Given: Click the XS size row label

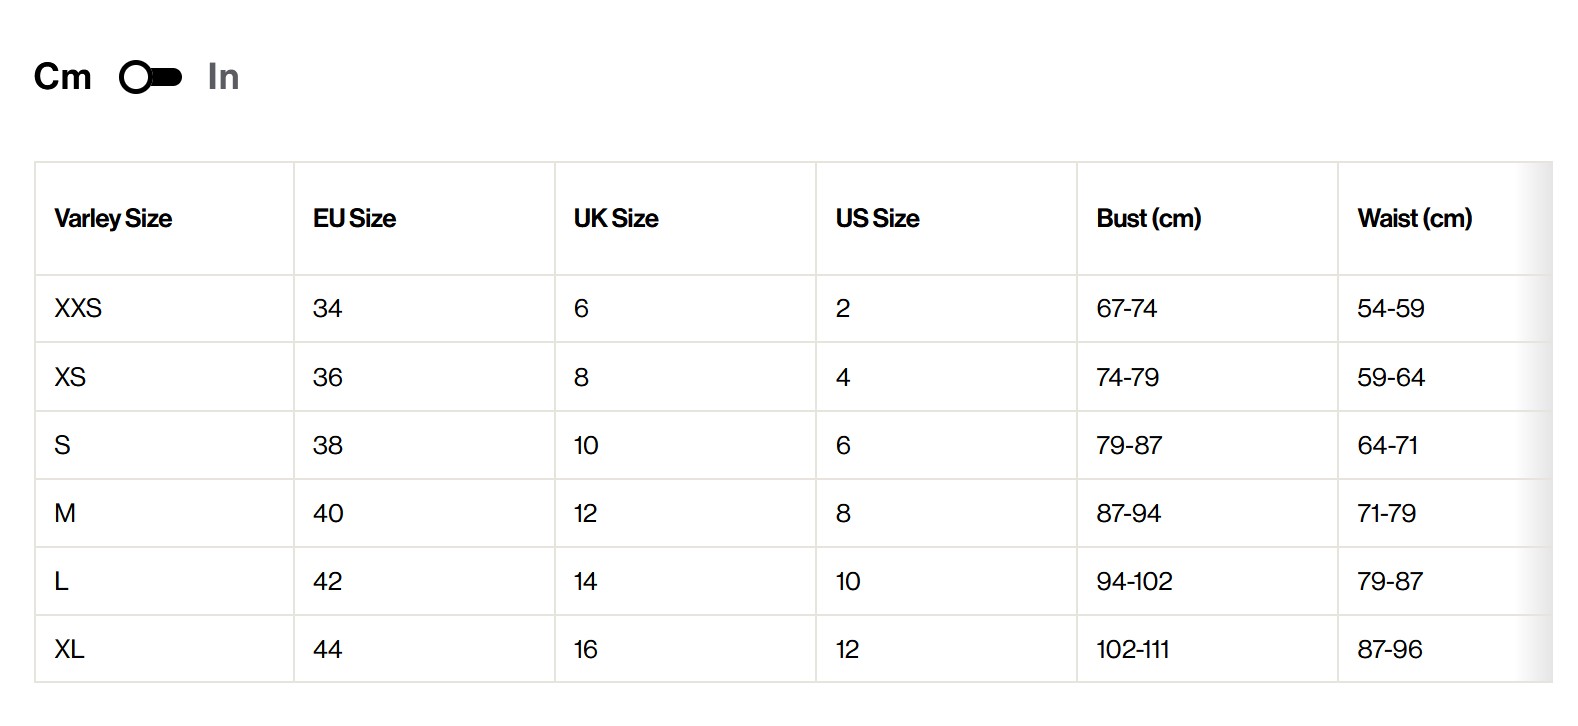Looking at the screenshot, I should pyautogui.click(x=70, y=377).
